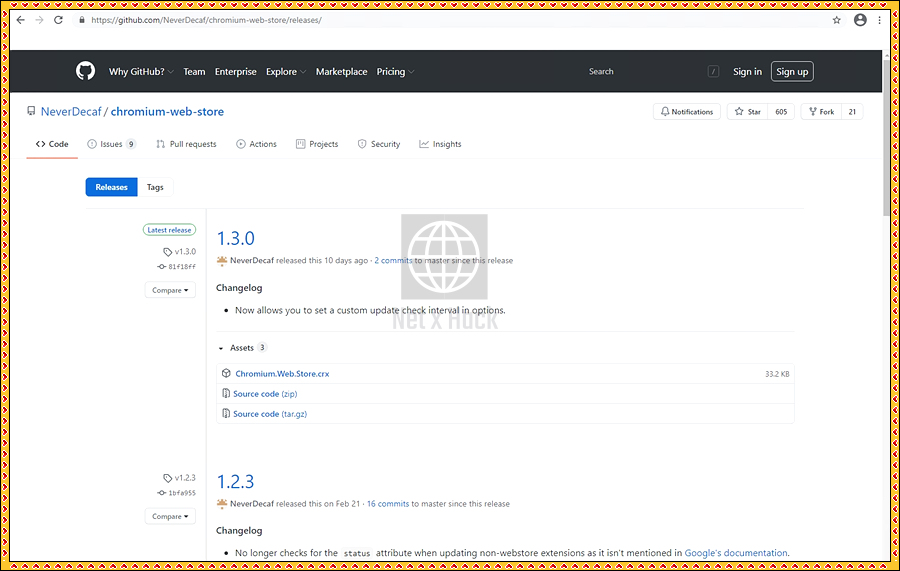Click the Latest release badge
The width and height of the screenshot is (900, 571).
coord(169,230)
